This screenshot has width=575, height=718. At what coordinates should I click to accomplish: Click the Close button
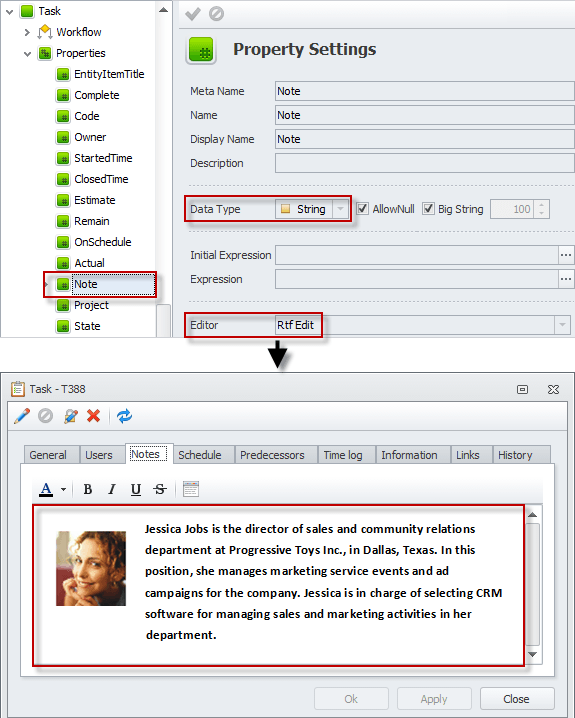(517, 699)
